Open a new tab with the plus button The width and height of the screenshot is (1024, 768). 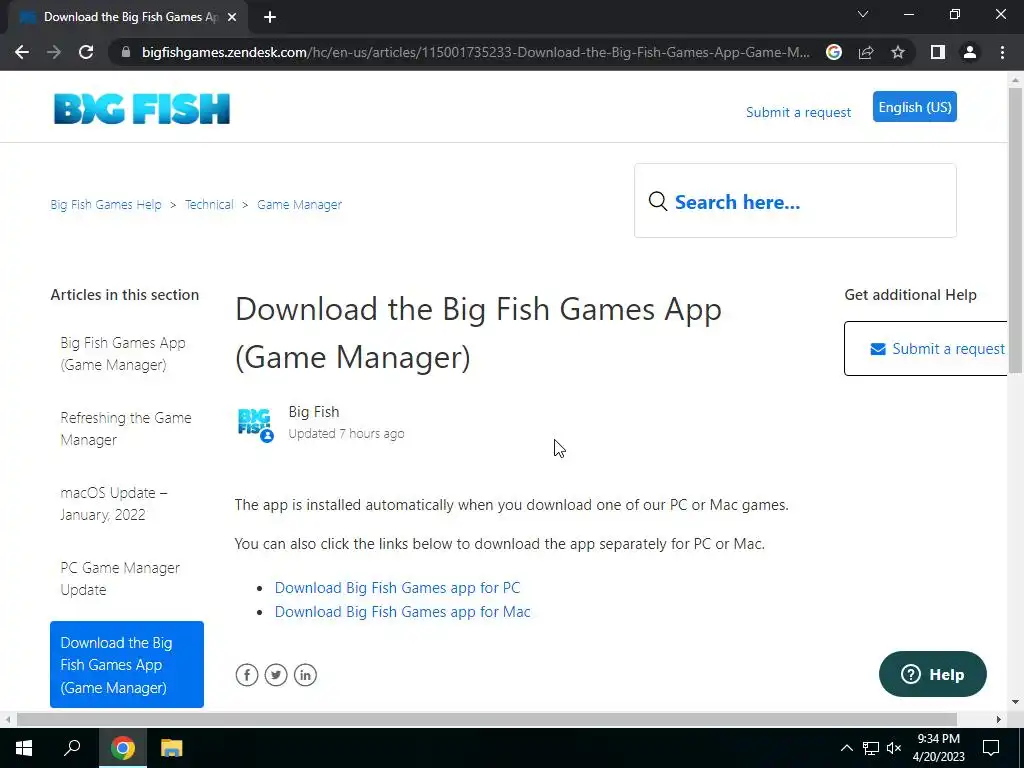click(x=270, y=17)
